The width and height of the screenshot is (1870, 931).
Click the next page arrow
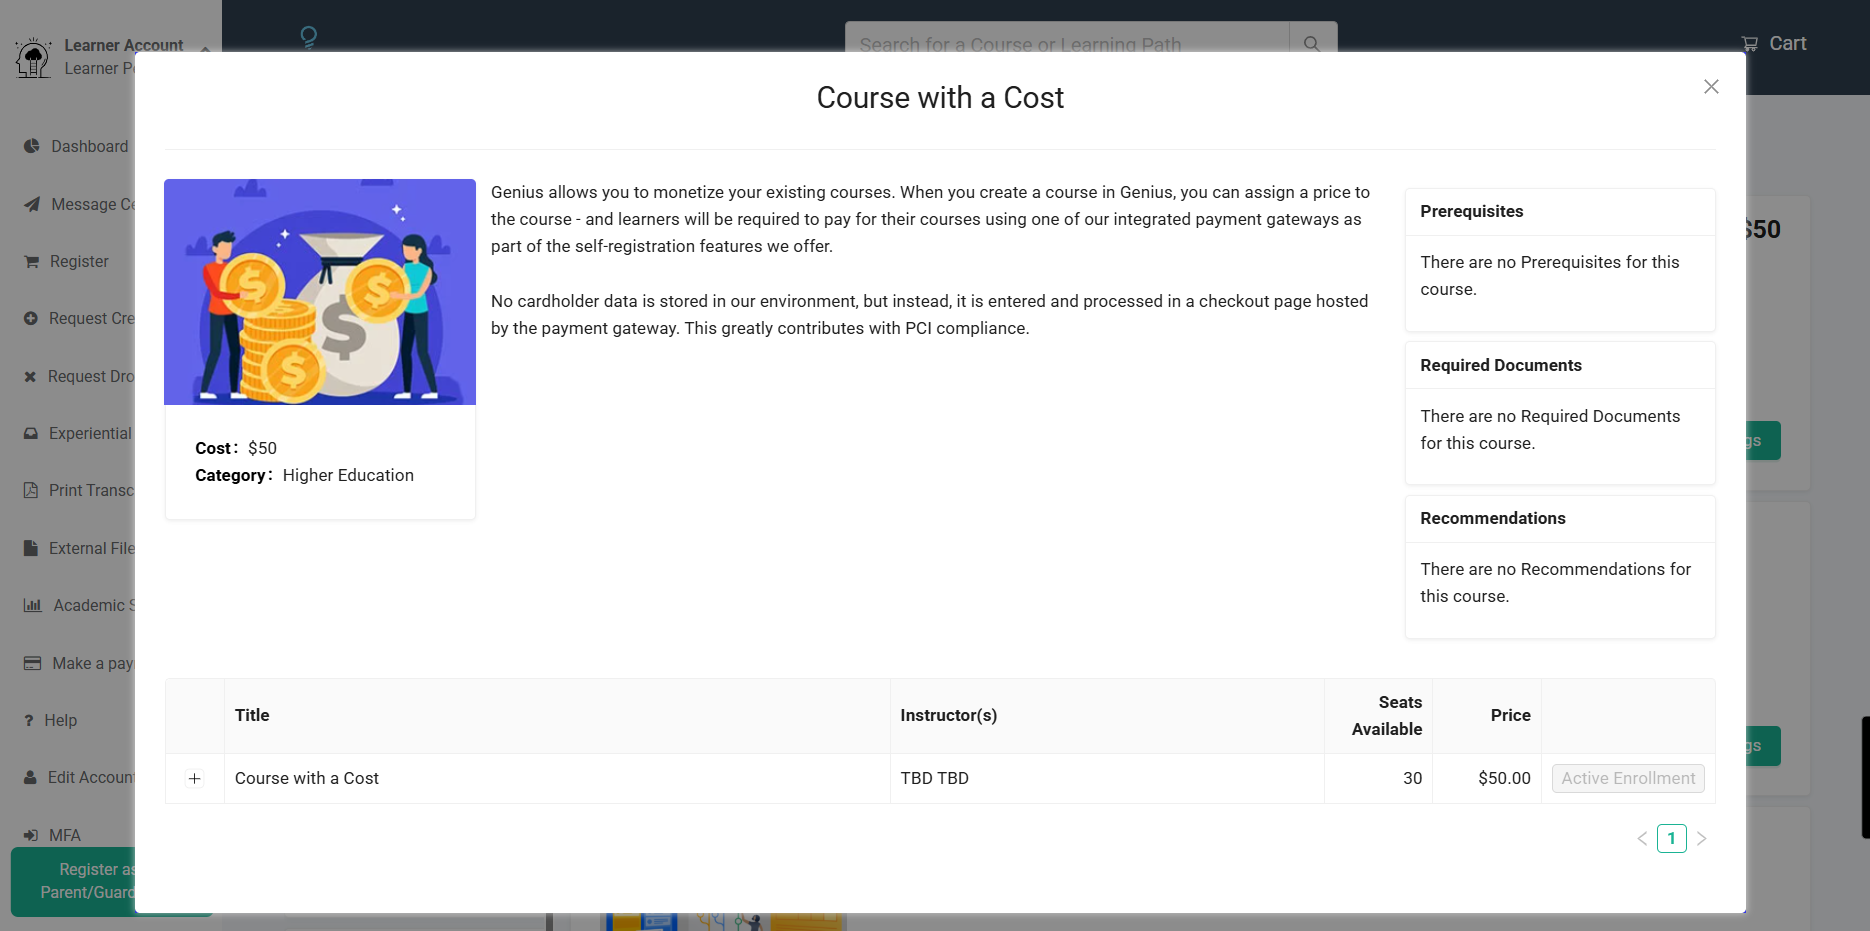(1701, 839)
